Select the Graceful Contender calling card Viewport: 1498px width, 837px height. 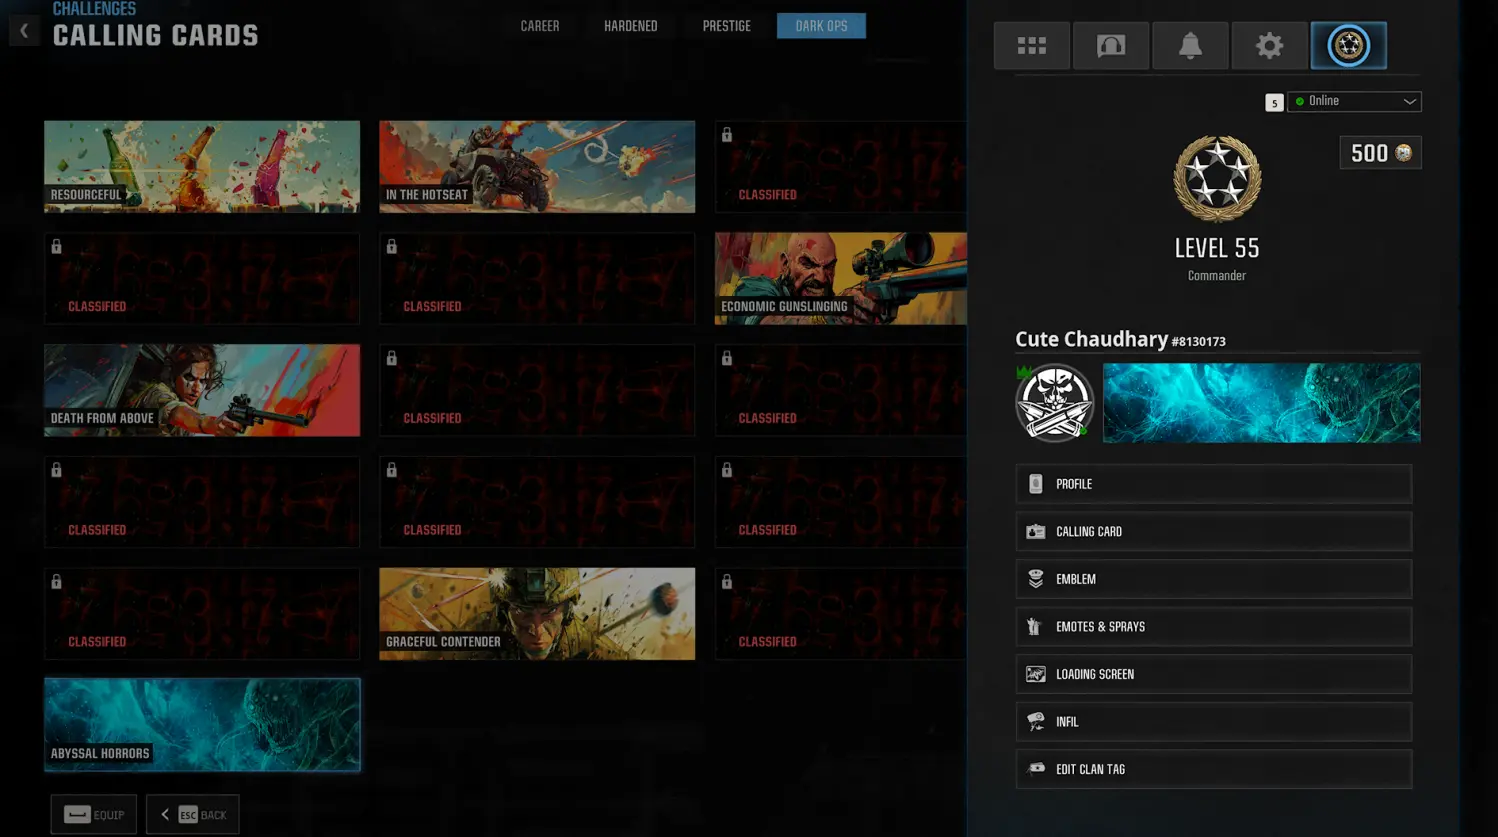coord(537,613)
